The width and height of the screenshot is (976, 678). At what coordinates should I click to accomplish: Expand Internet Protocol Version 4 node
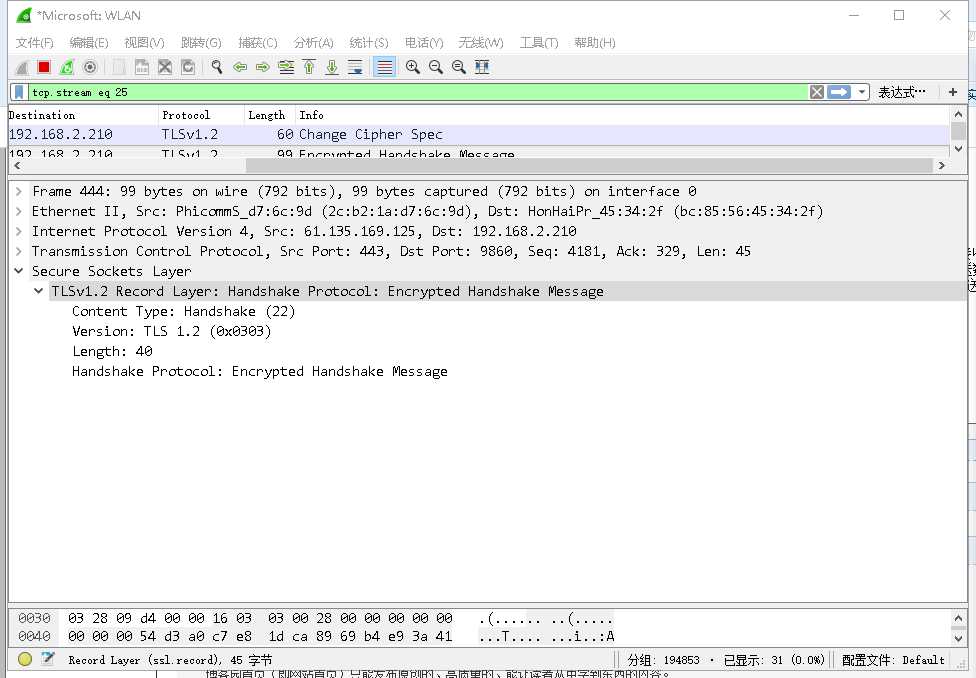(19, 231)
